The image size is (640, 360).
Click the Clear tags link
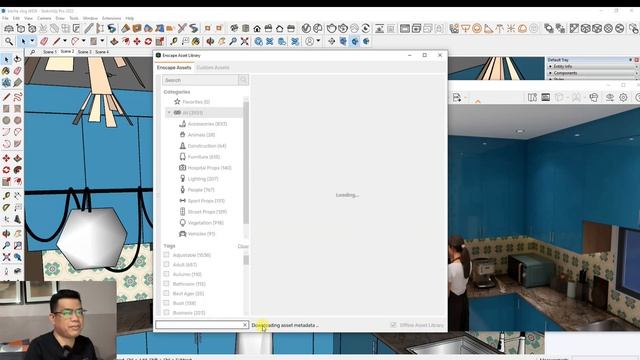[243, 246]
